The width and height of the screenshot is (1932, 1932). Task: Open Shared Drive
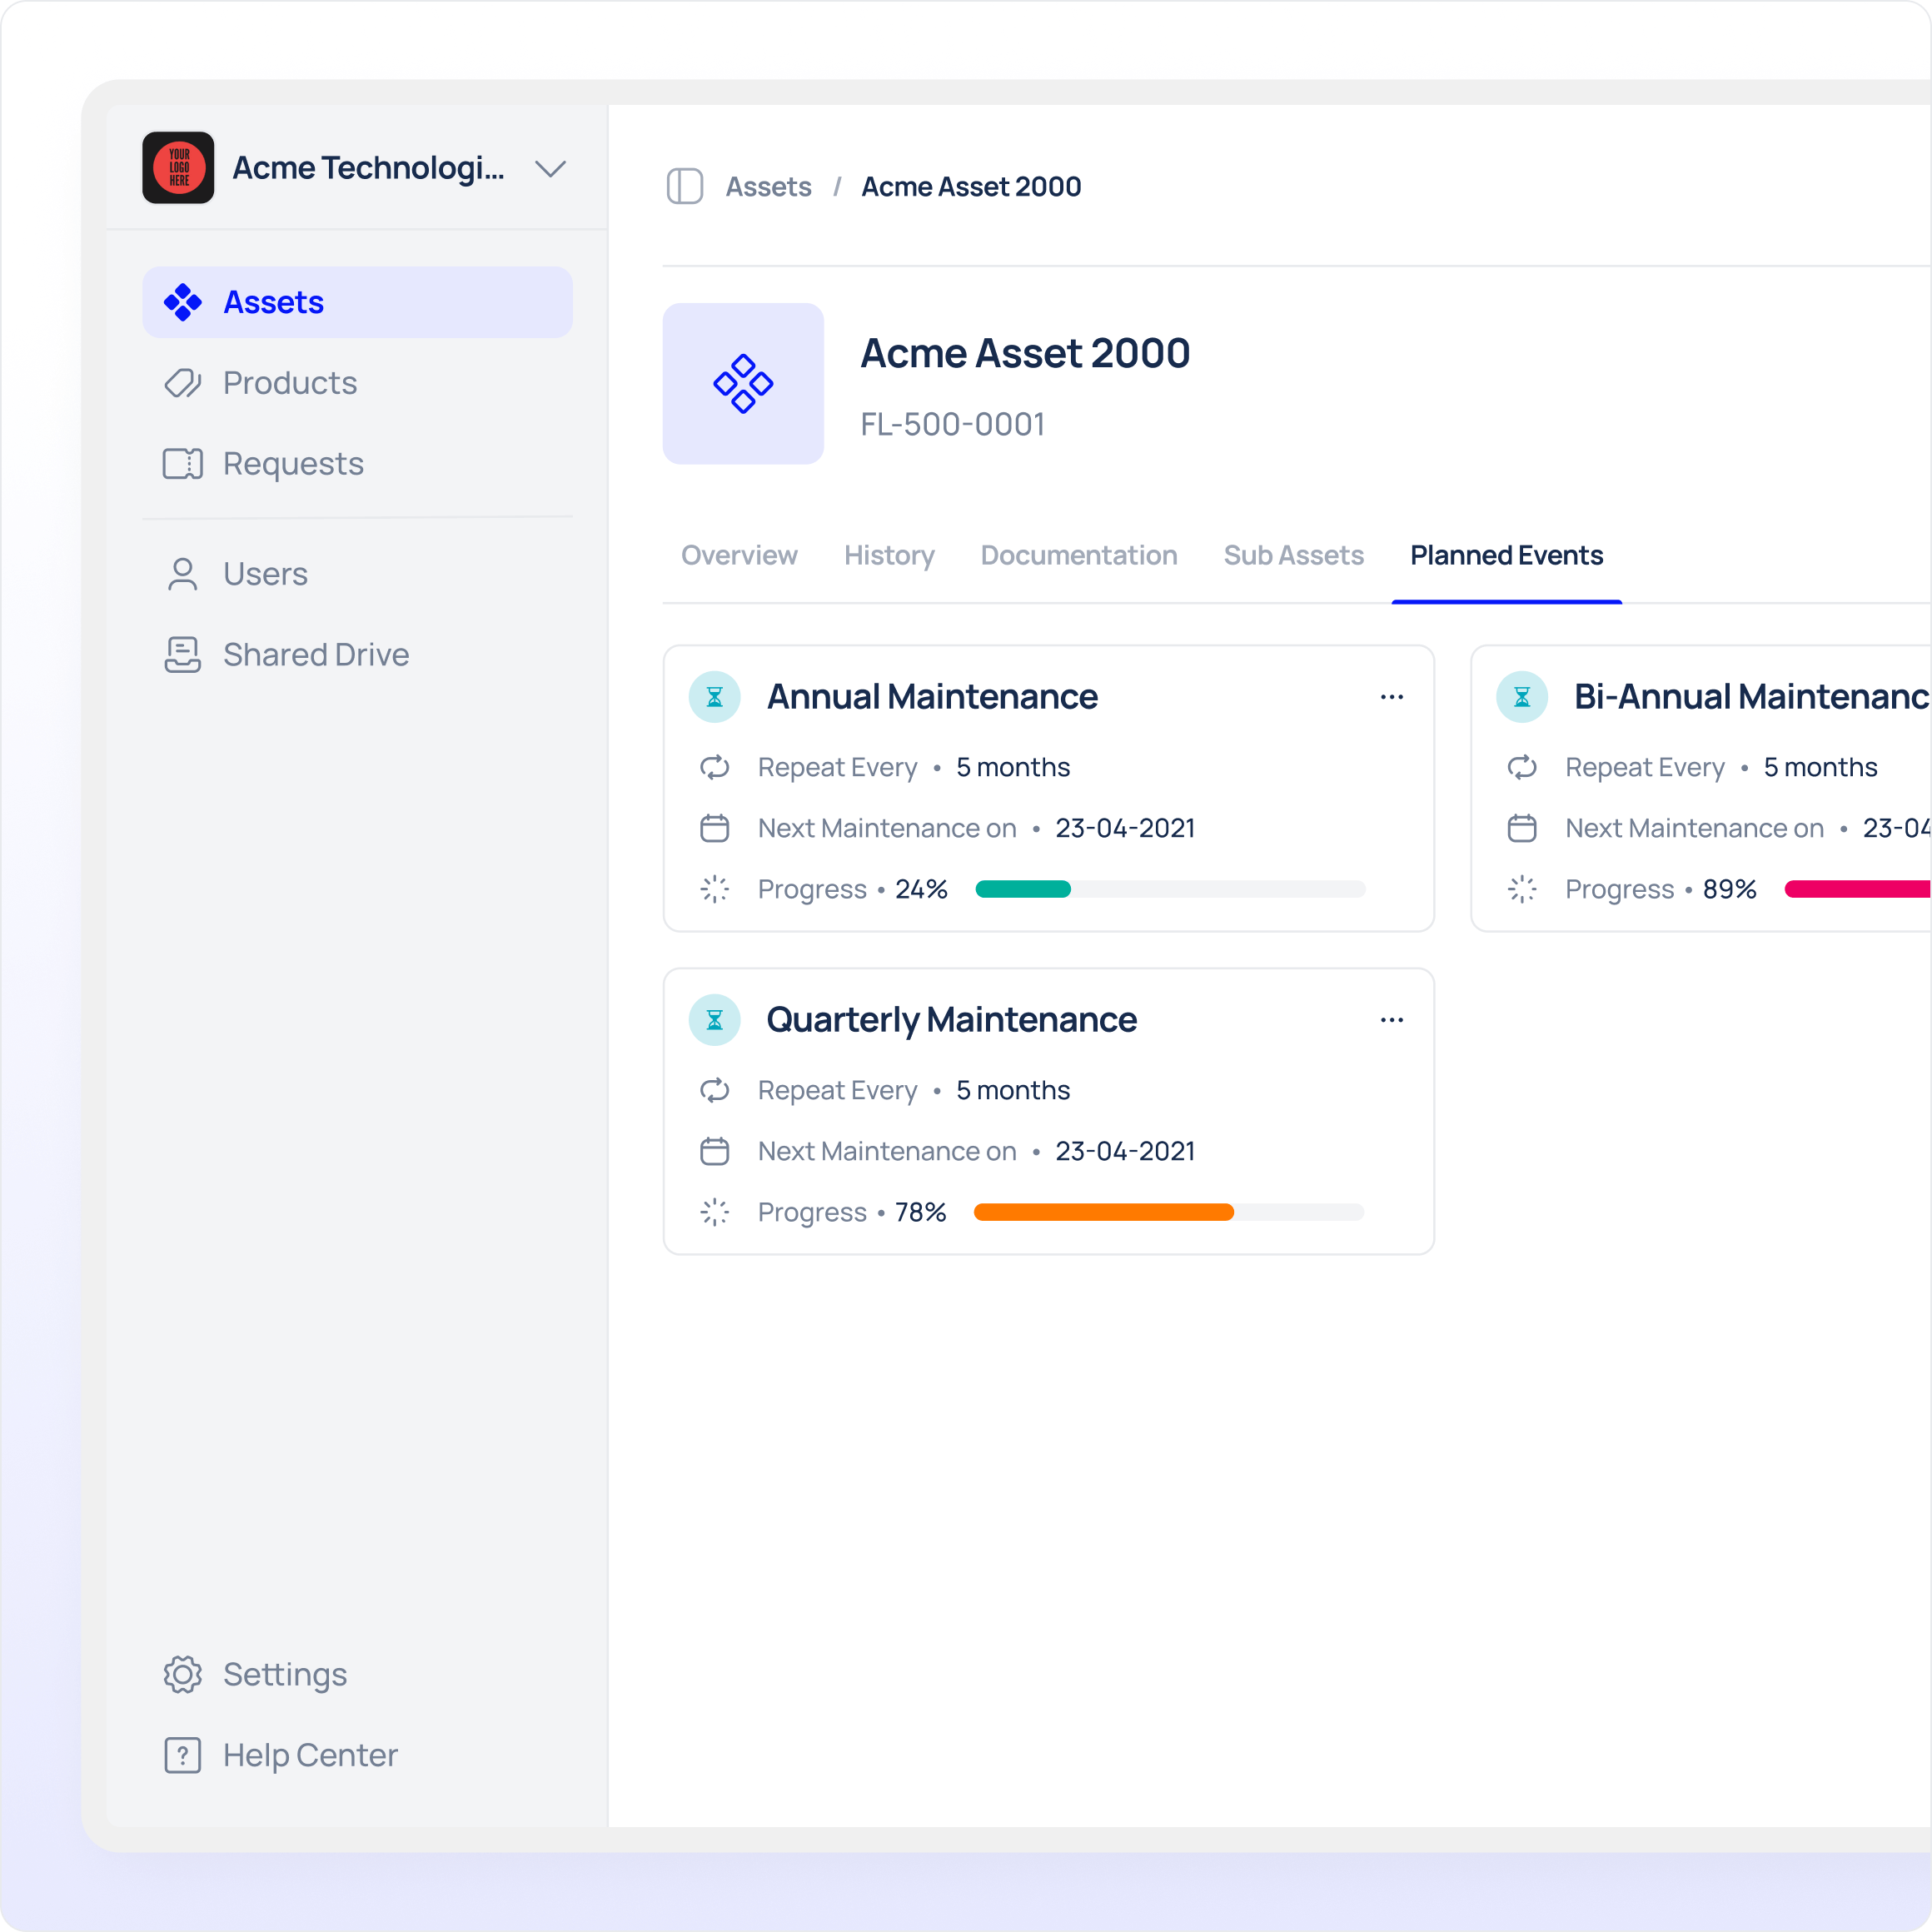(315, 655)
